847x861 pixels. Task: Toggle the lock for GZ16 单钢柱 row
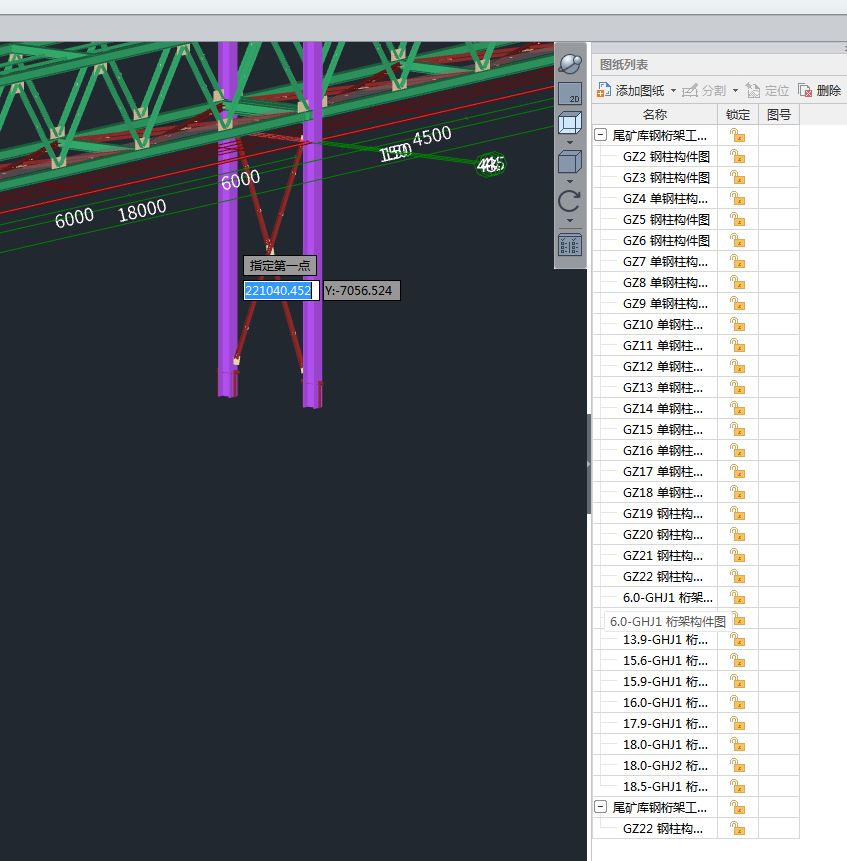click(x=737, y=450)
